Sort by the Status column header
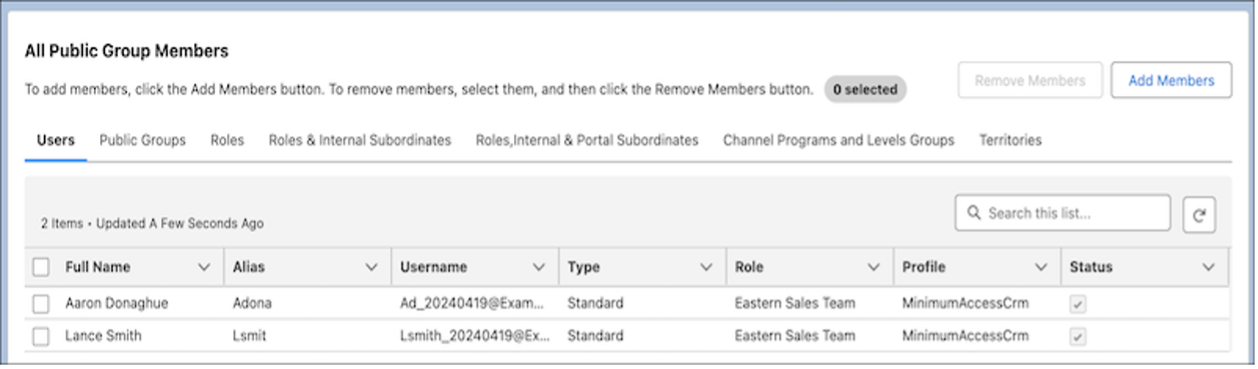 (x=1091, y=268)
